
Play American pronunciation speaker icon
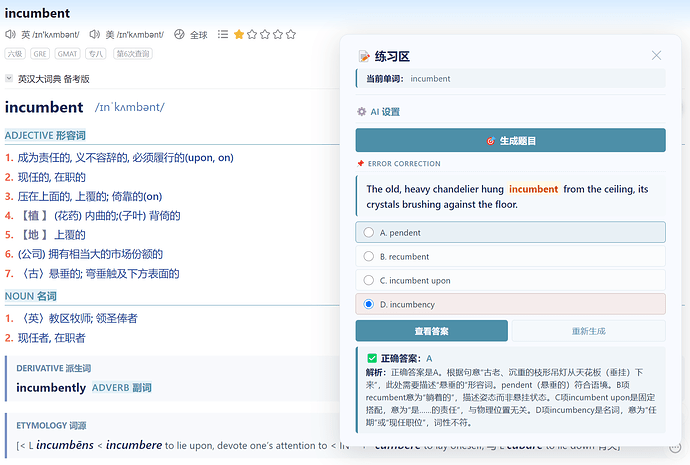click(95, 34)
